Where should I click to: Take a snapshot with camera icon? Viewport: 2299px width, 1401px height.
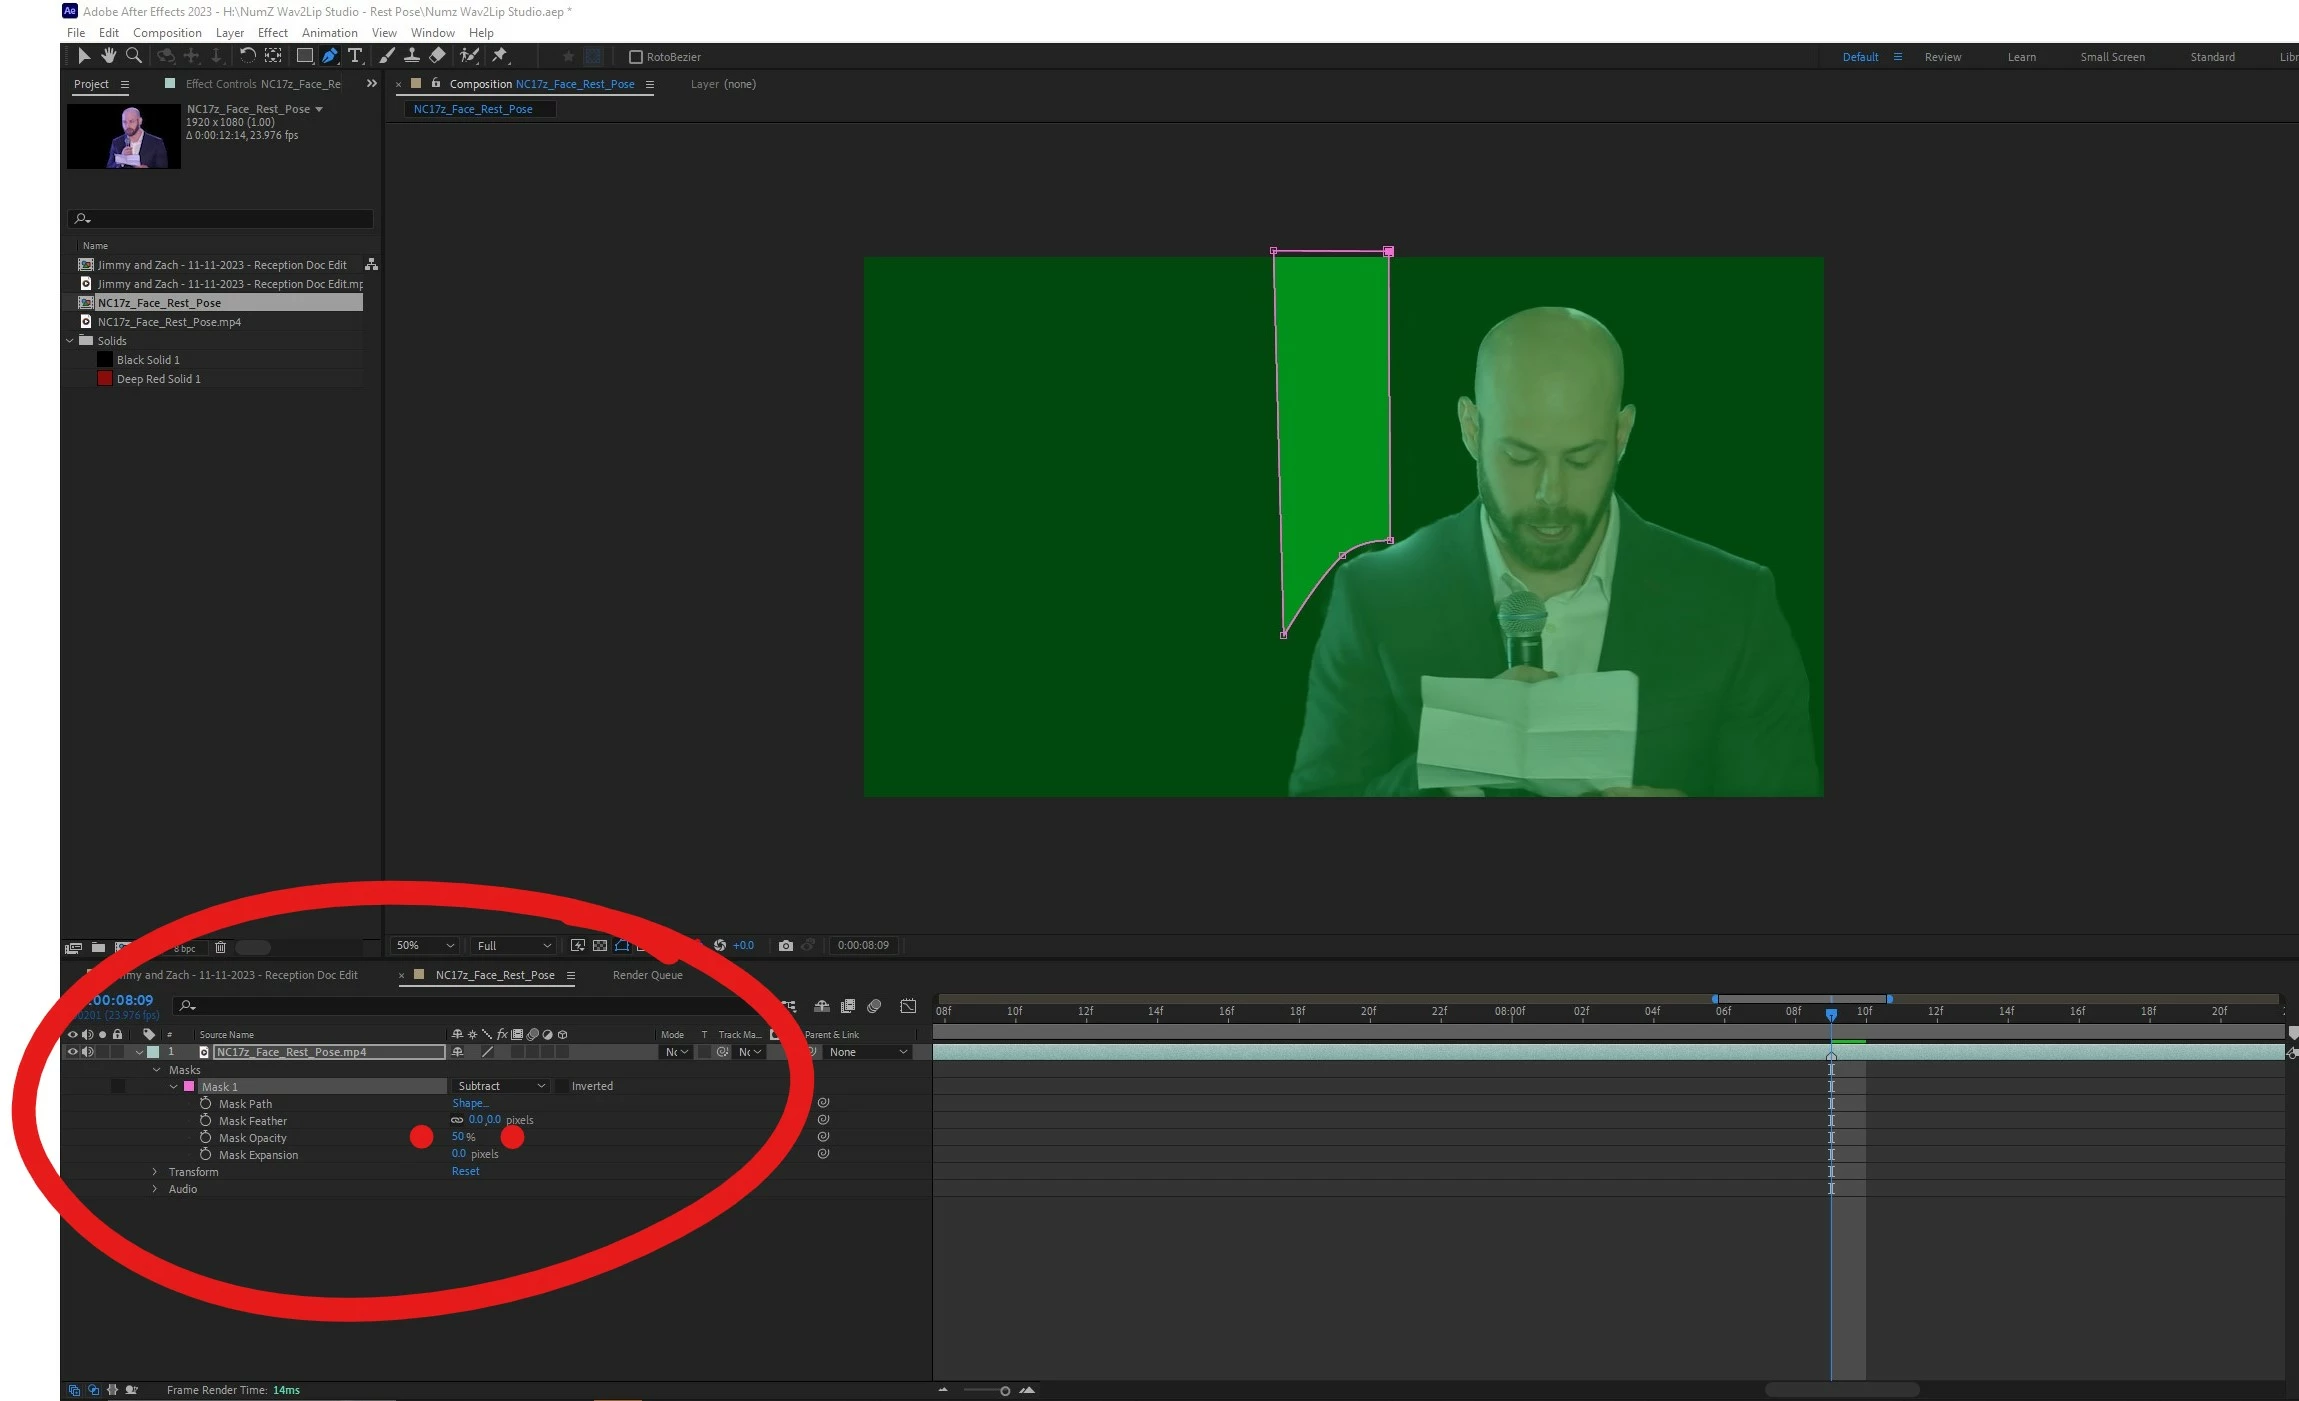(x=785, y=946)
